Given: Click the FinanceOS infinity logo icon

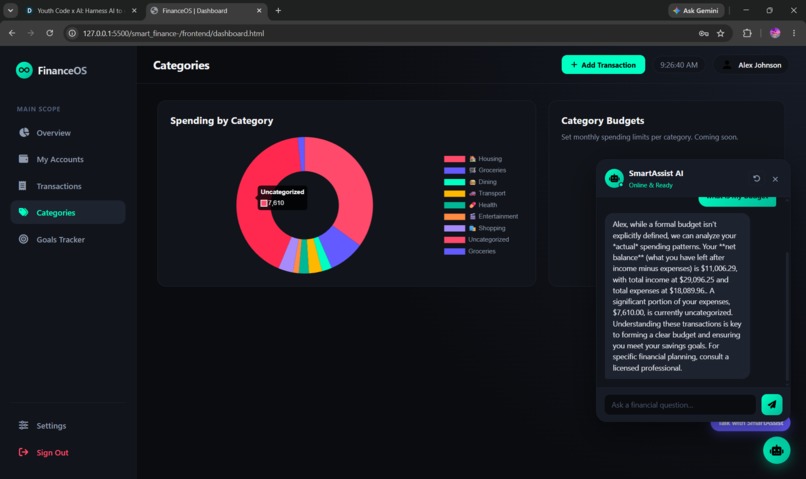Looking at the screenshot, I should click(x=24, y=70).
